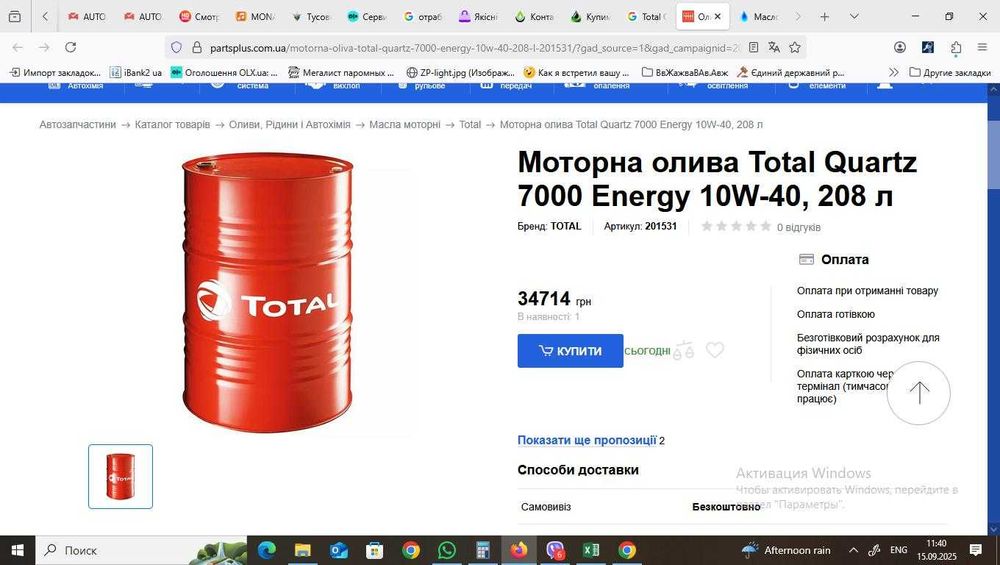Show hidden system tray icons

click(853, 550)
